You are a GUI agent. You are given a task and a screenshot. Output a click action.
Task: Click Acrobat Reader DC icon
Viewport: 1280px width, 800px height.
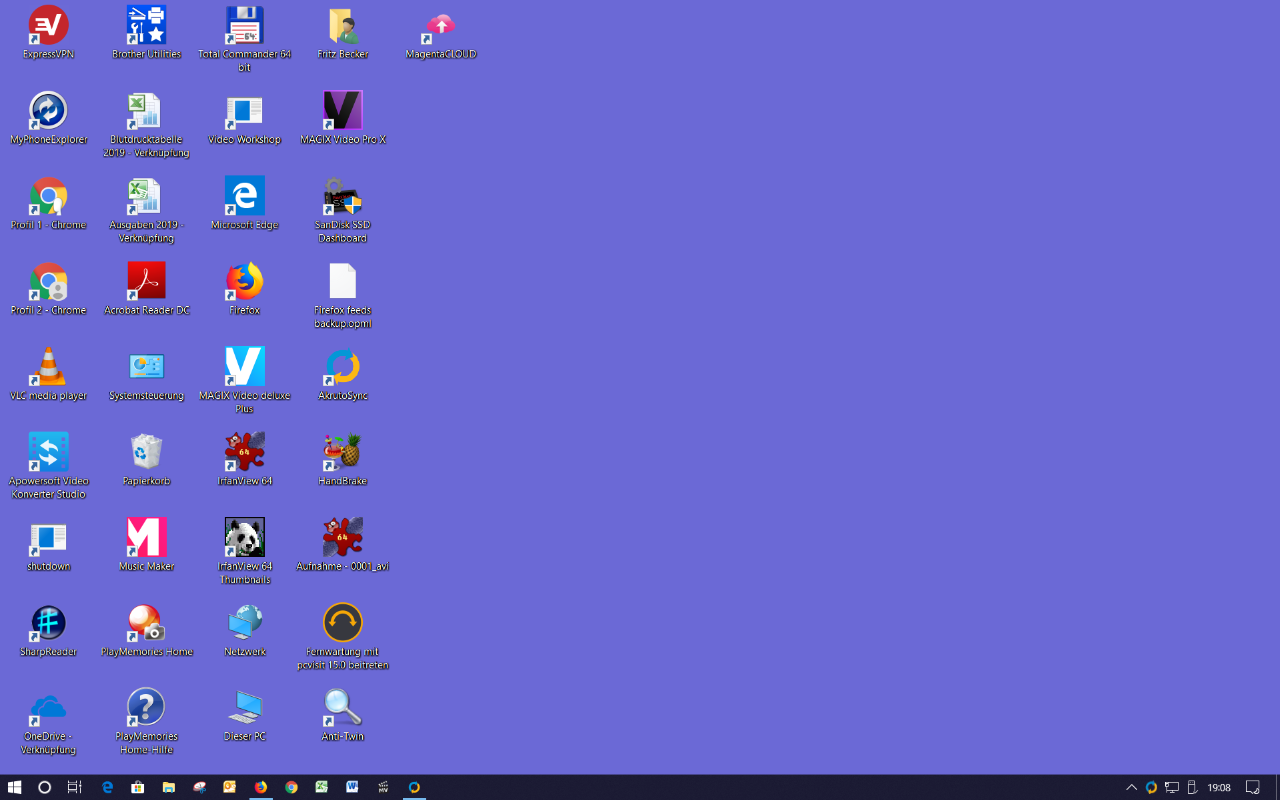coord(146,282)
